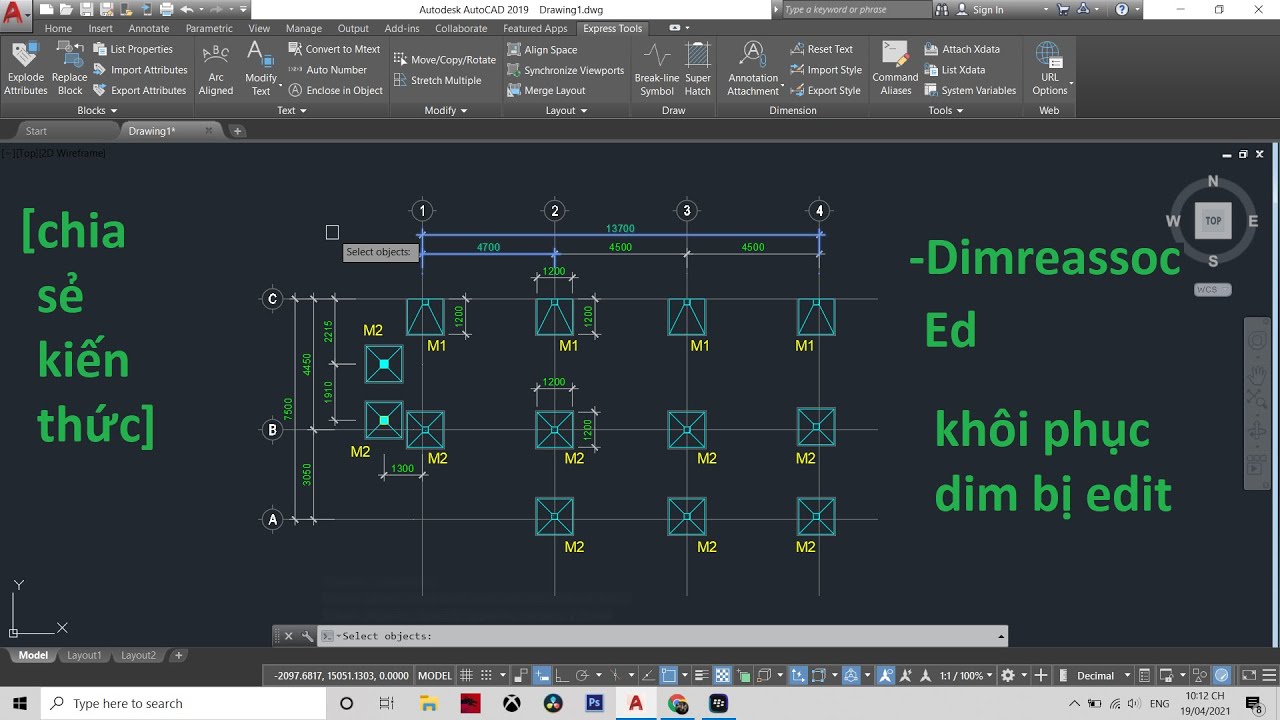The image size is (1280, 720).
Task: Open the Start file tab
Action: 36,131
